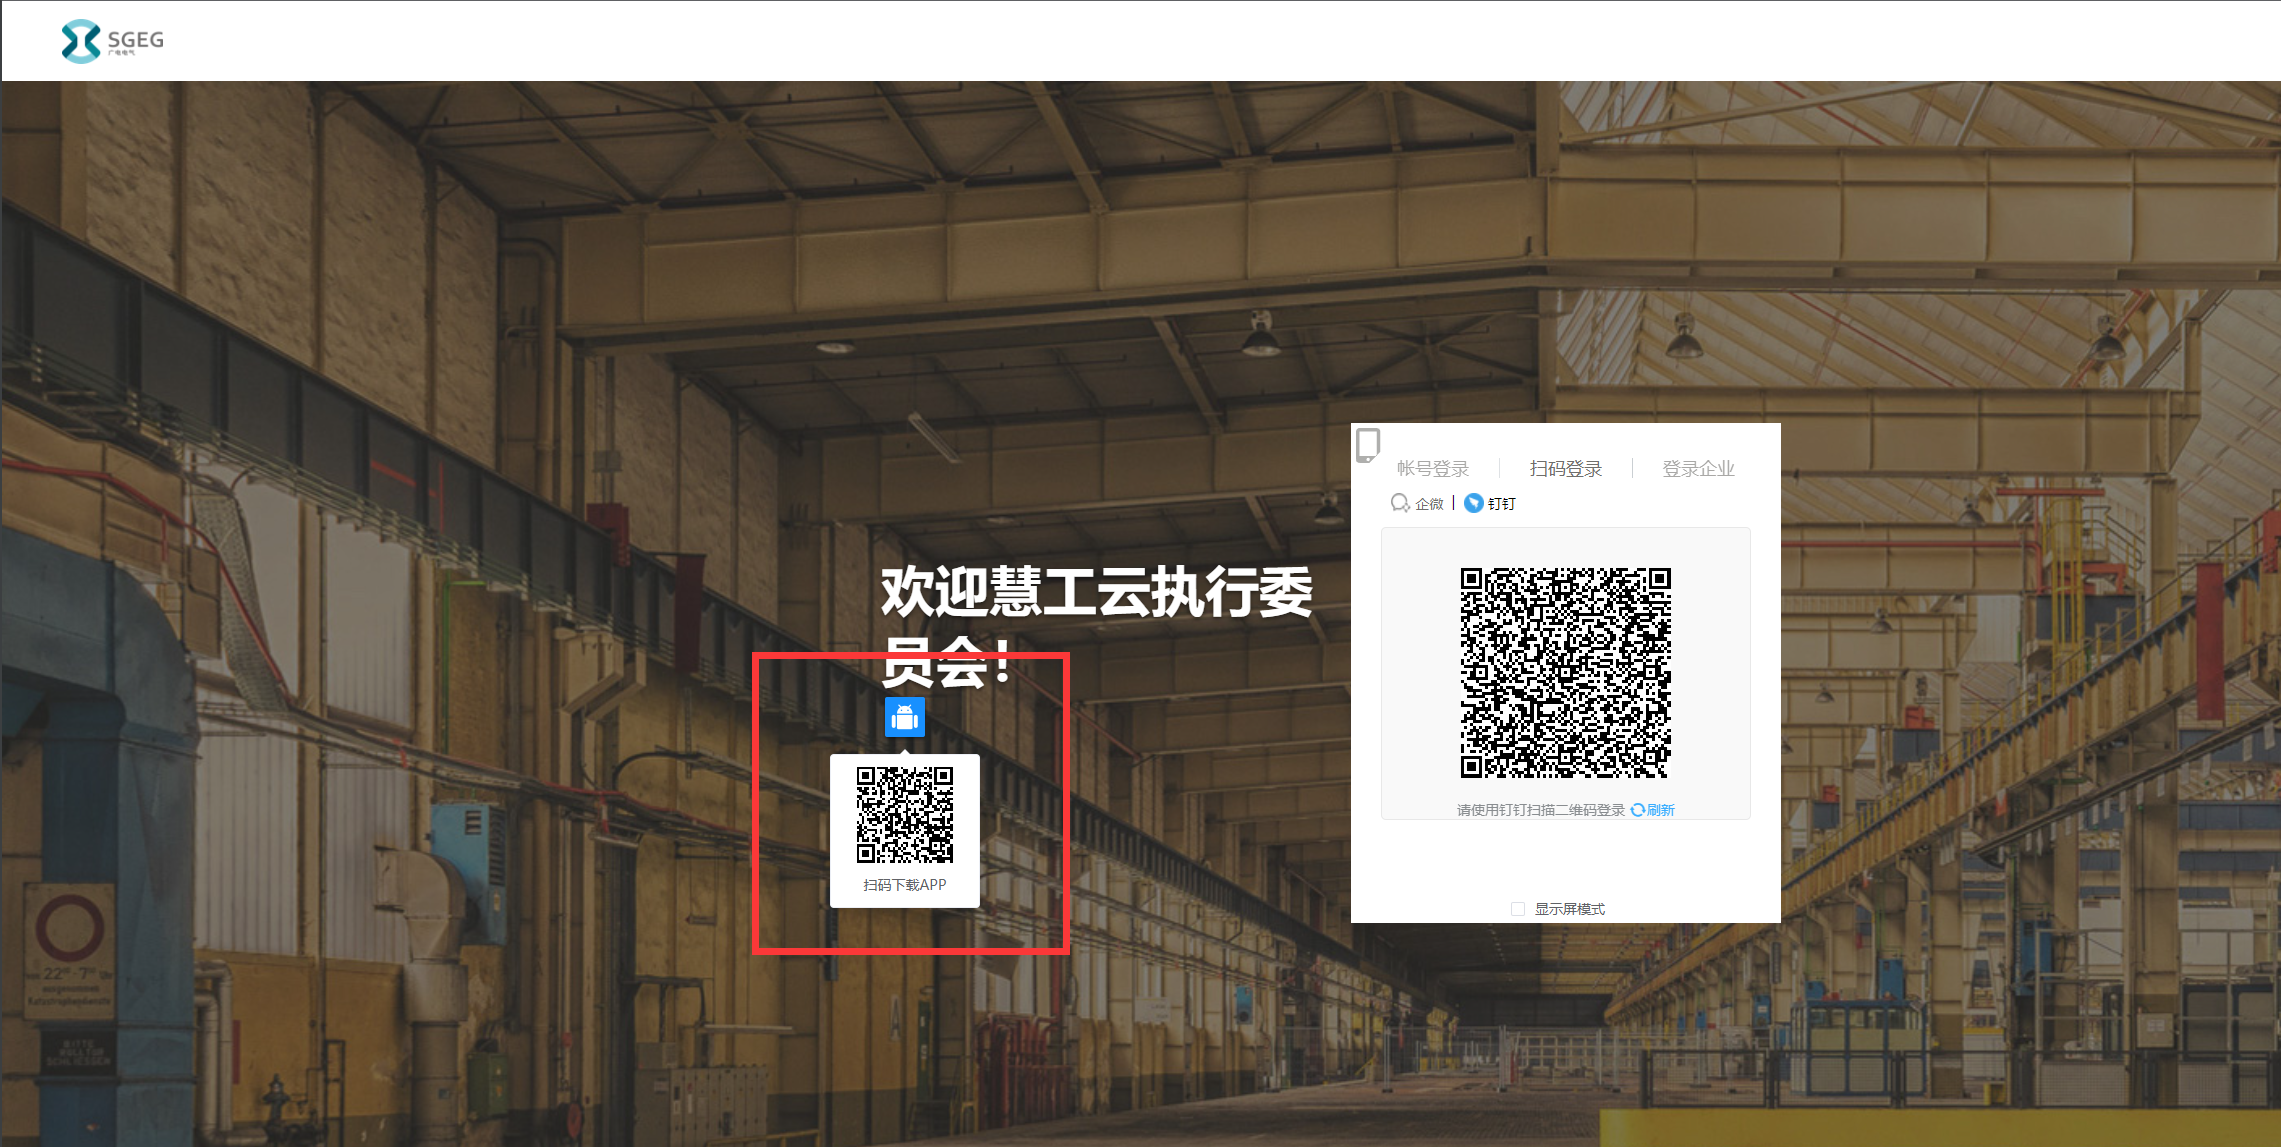Select the 扫码登录 tab
Screen dimensions: 2281x1147
(1566, 467)
